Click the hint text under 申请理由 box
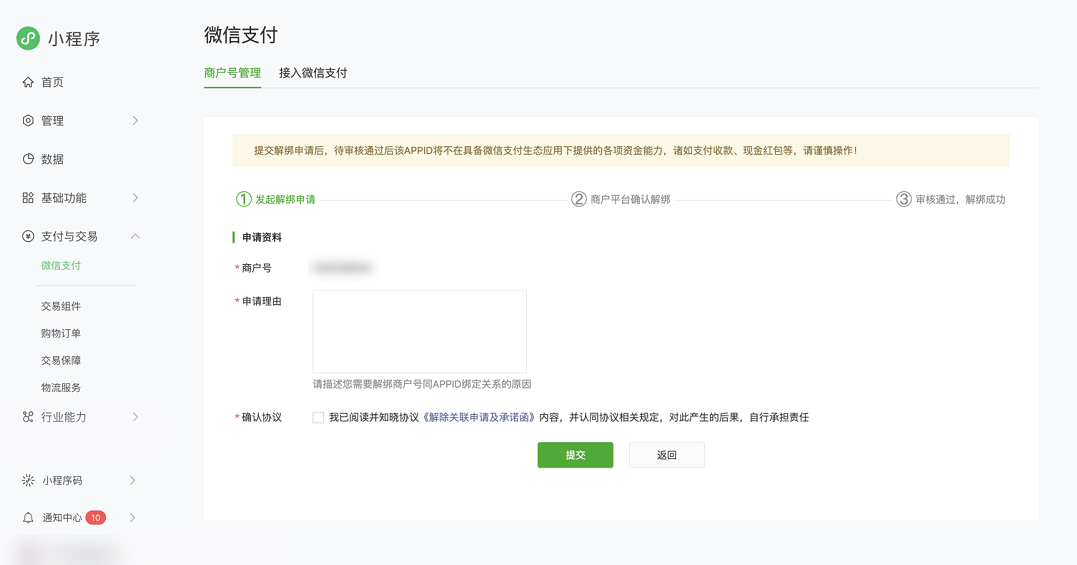 click(422, 384)
